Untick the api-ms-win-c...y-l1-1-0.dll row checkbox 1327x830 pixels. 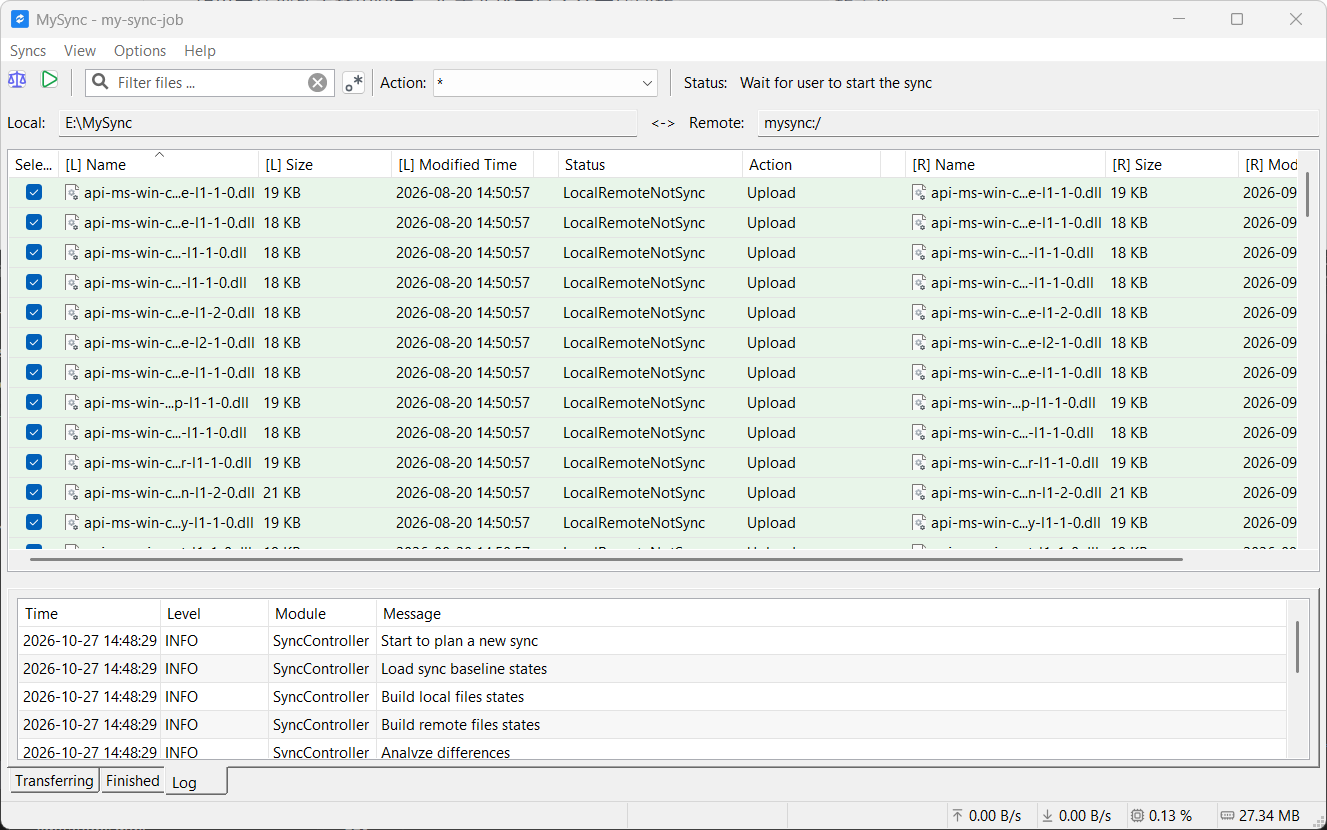tap(34, 523)
